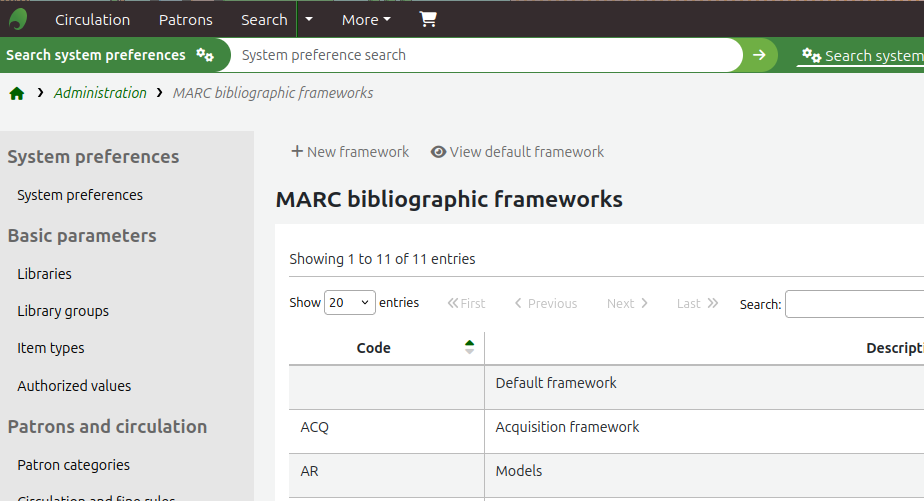The image size is (924, 501).
Task: Go to Administration breadcrumb link
Action: 100,93
